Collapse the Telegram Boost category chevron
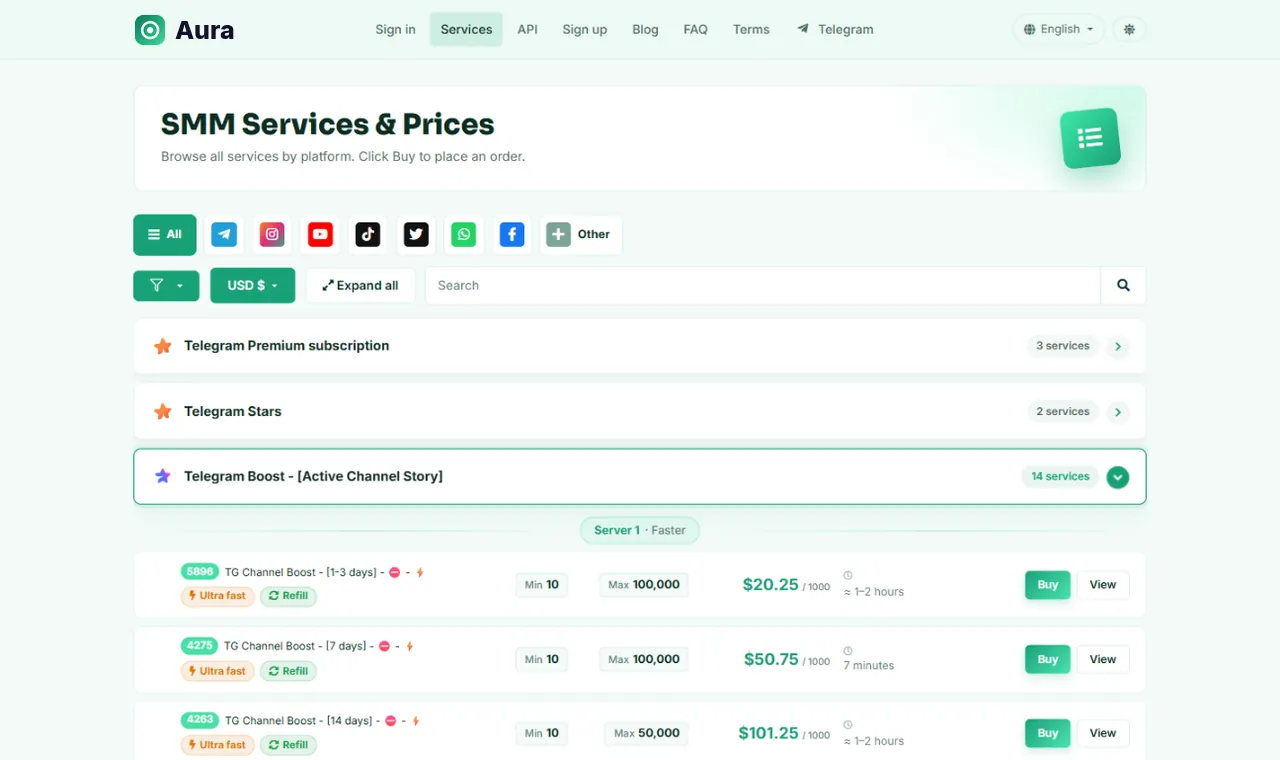Screen dimensions: 1280x760 point(1118,477)
